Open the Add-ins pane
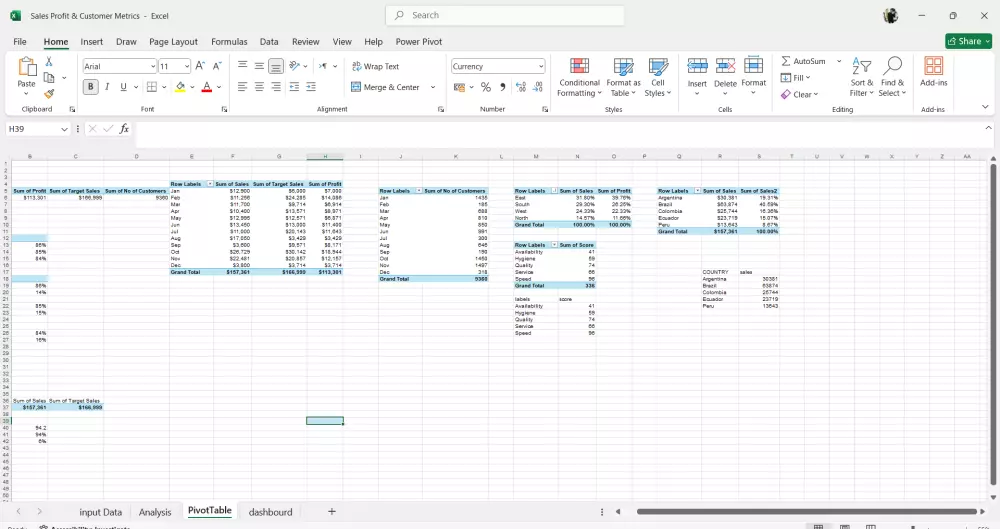Image resolution: width=1000 pixels, height=529 pixels. 934,71
